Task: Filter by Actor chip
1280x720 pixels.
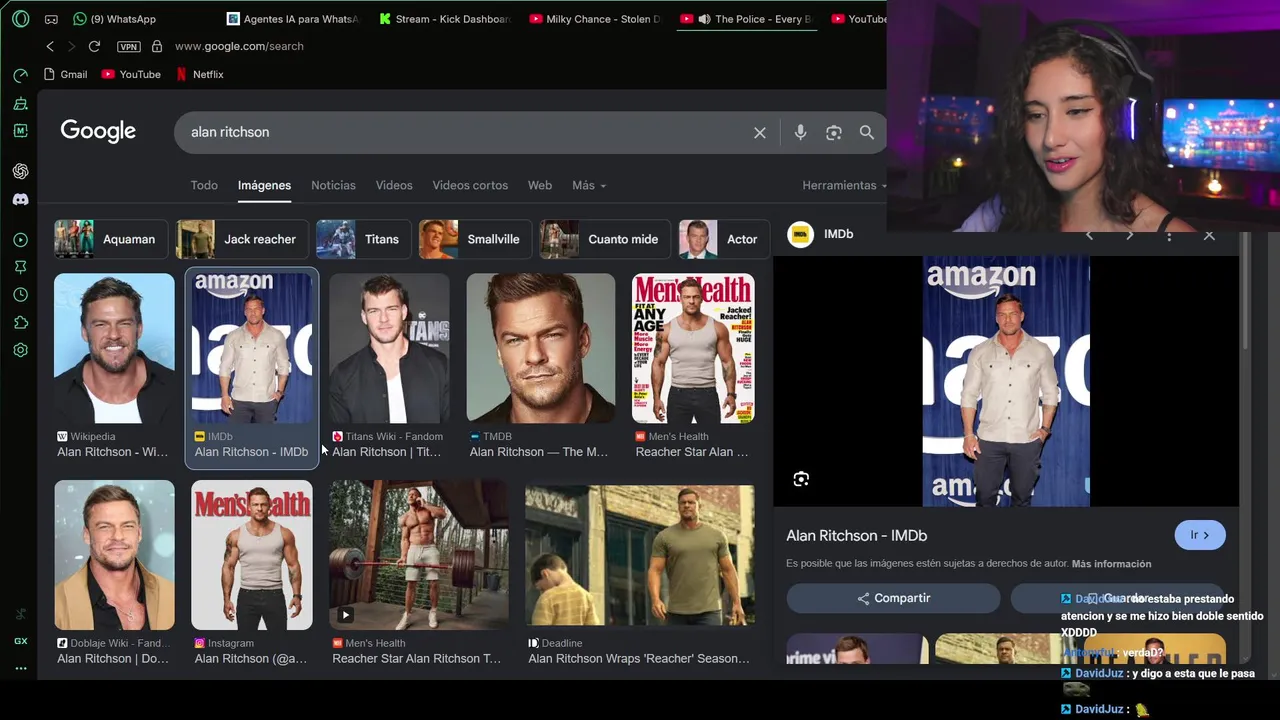Action: tap(724, 239)
